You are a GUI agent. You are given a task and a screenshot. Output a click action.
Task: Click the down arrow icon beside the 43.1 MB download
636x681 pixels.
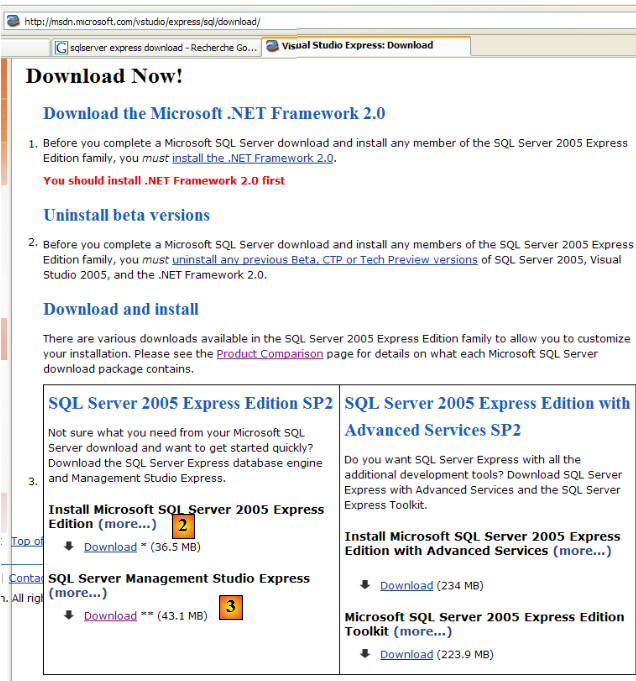click(69, 615)
